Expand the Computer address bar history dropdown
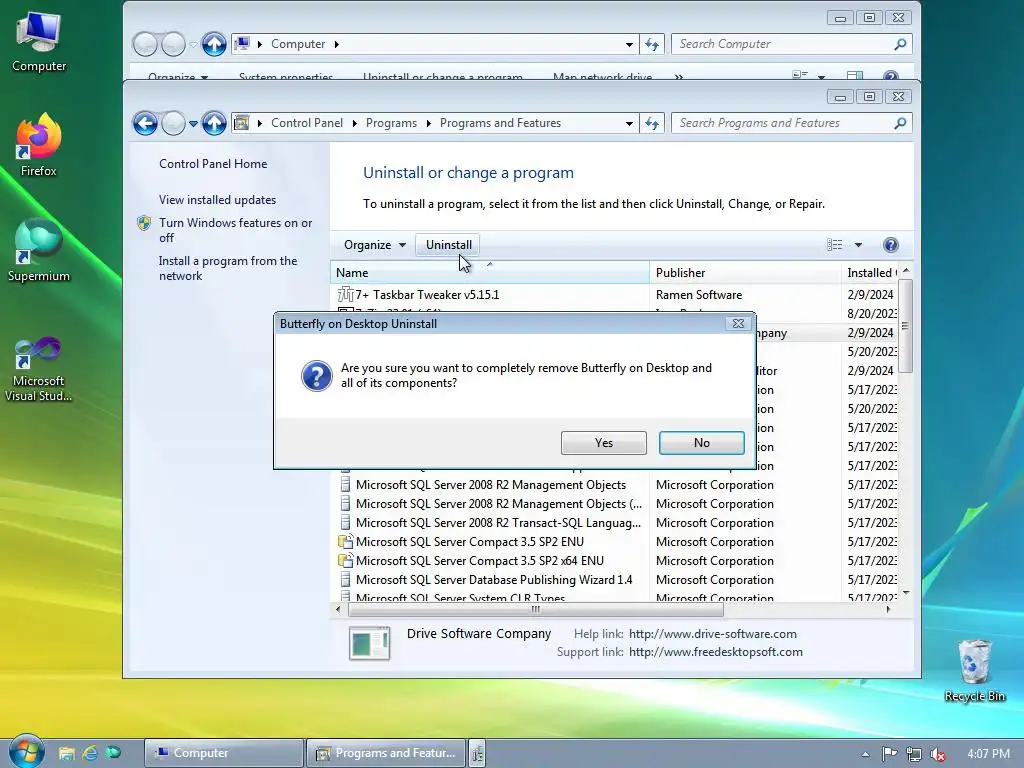The width and height of the screenshot is (1024, 768). (x=629, y=44)
